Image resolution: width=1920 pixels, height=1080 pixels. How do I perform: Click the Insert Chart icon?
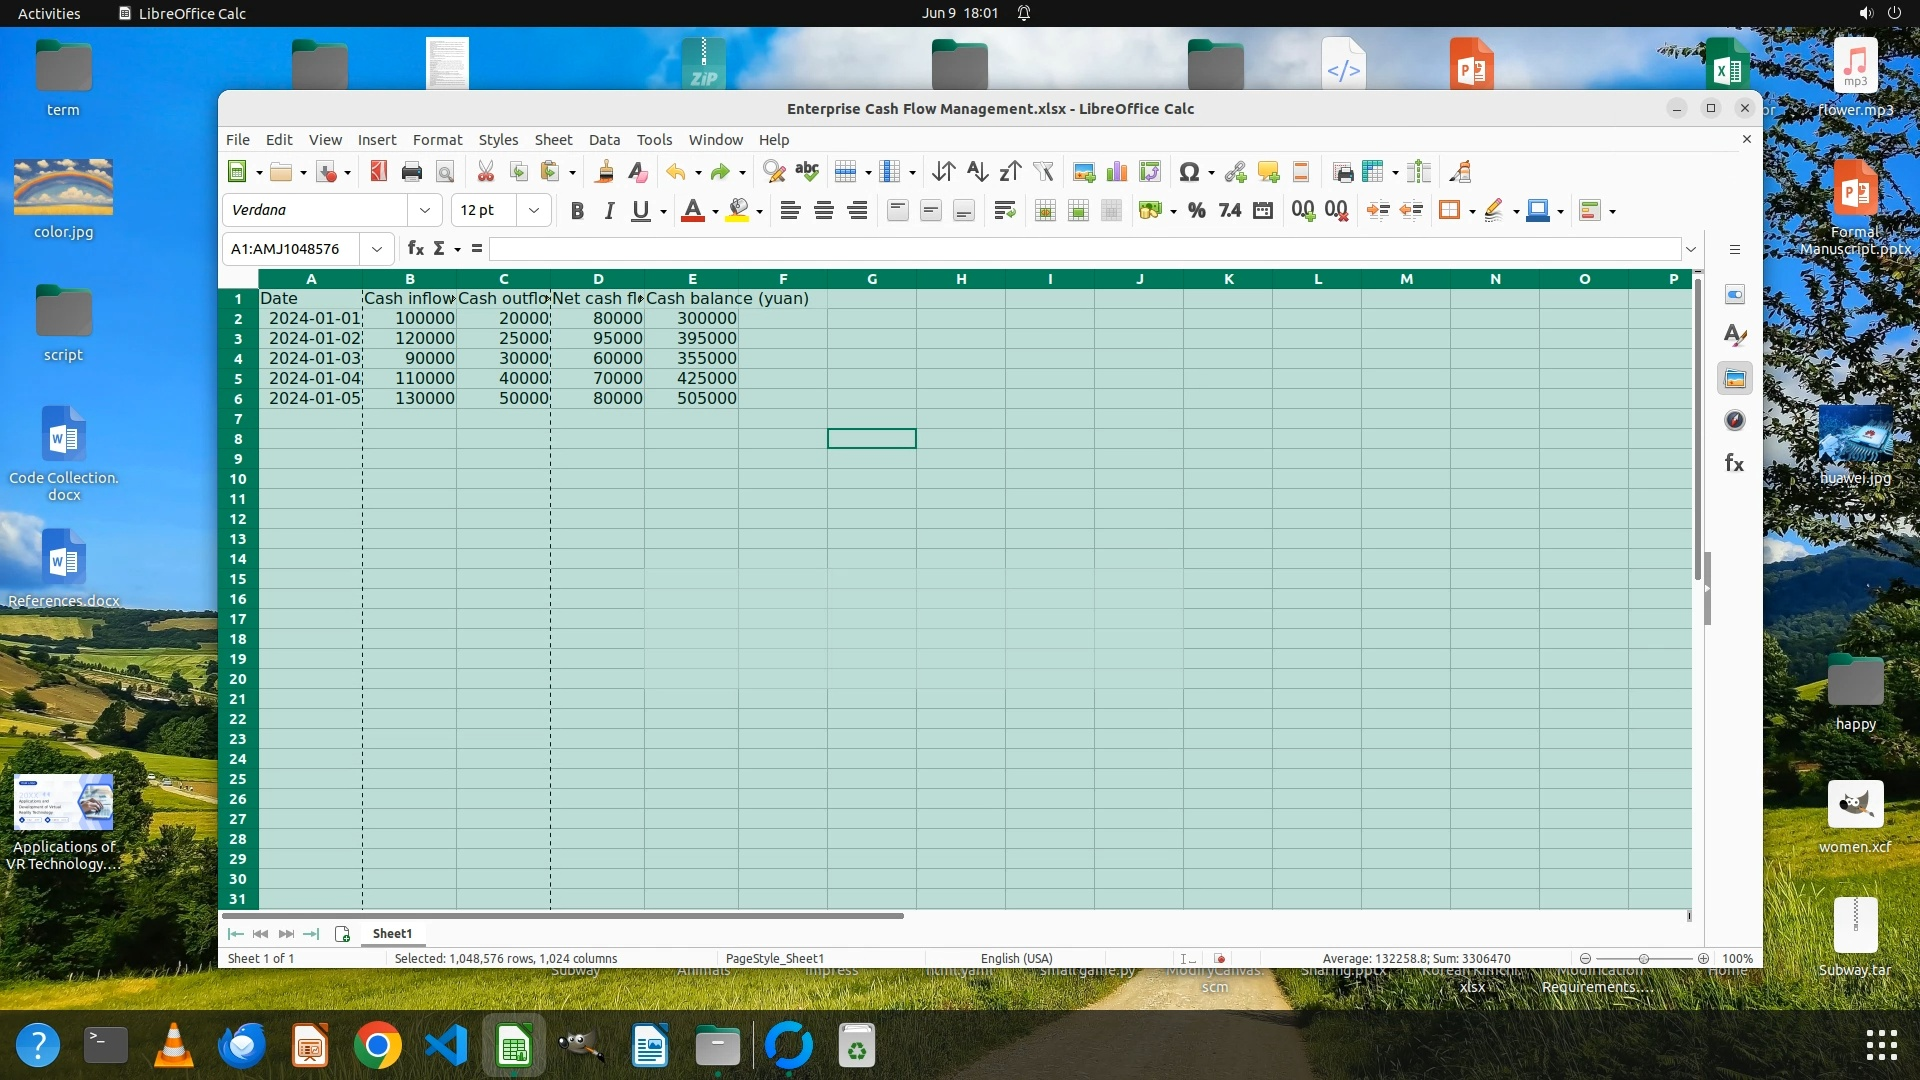[1117, 172]
